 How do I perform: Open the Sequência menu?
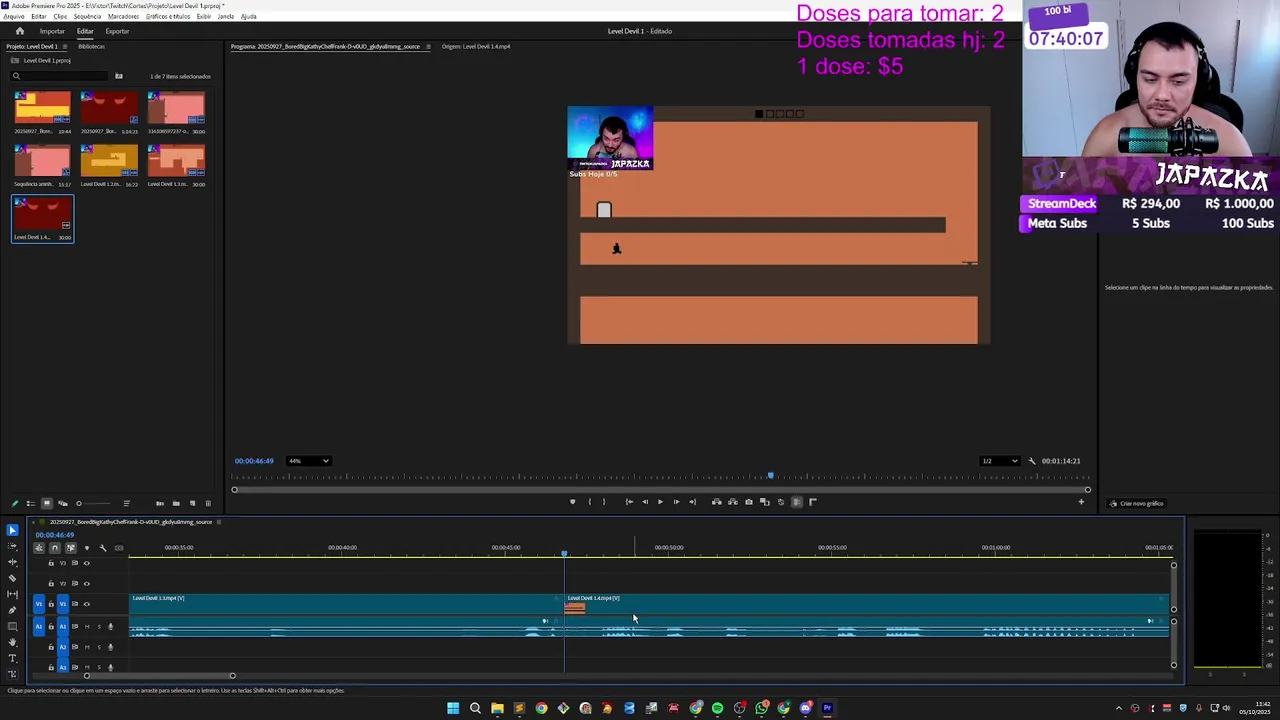tap(87, 17)
